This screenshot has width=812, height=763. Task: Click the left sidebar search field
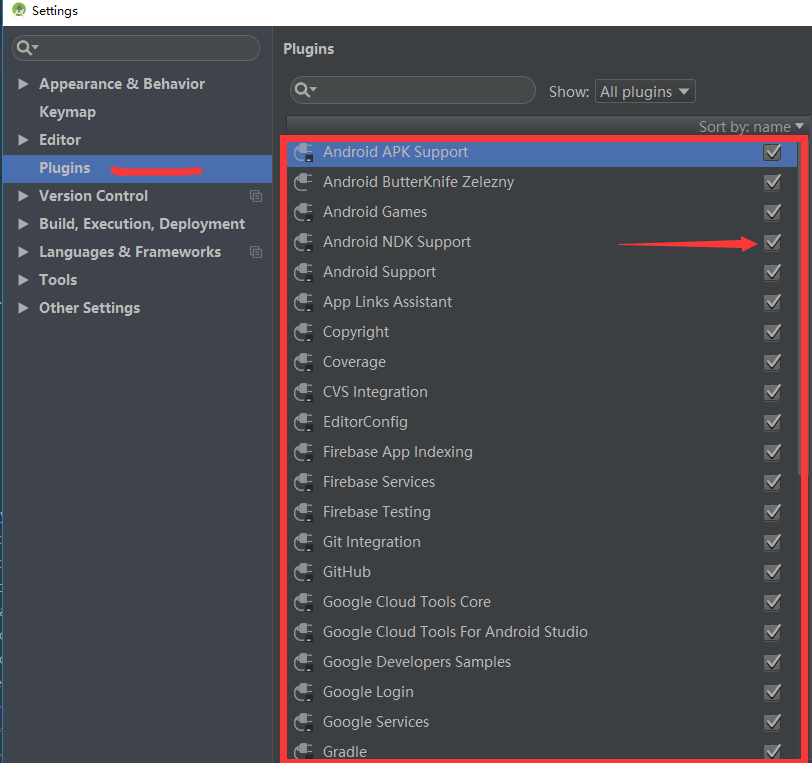(136, 47)
